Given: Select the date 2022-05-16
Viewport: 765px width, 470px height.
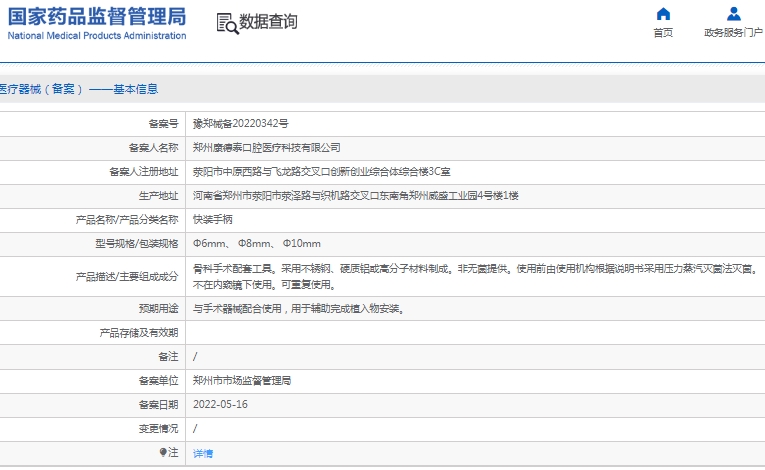Looking at the screenshot, I should coord(220,404).
